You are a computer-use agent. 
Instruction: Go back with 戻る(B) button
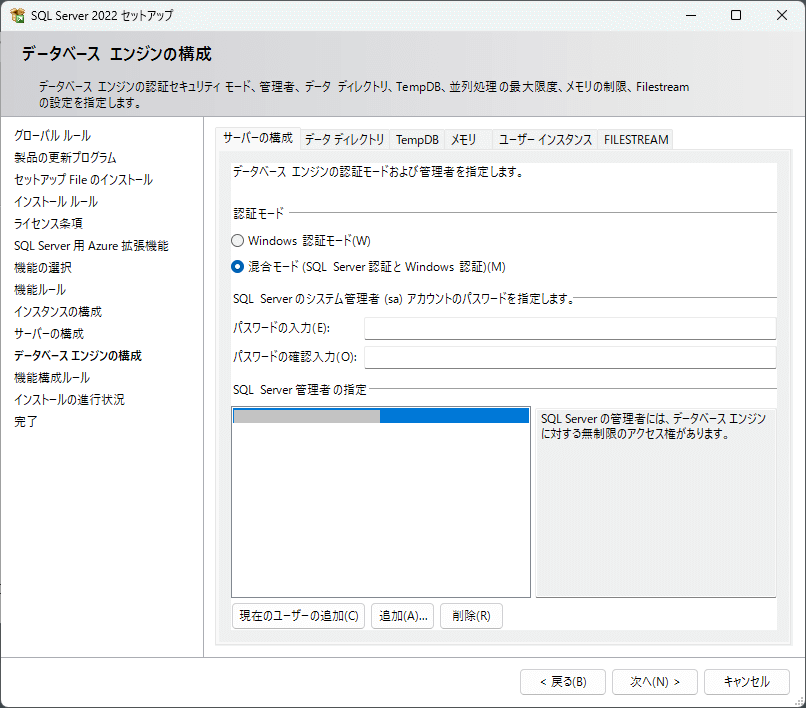(563, 682)
